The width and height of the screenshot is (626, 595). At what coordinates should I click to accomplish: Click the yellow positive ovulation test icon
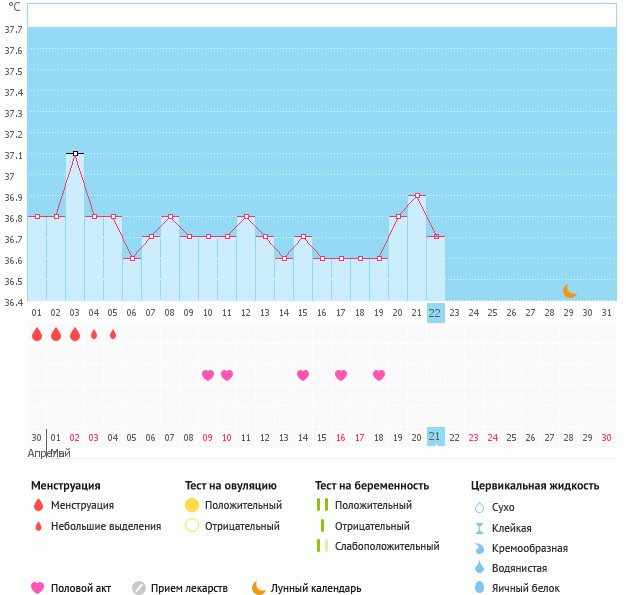click(x=192, y=506)
